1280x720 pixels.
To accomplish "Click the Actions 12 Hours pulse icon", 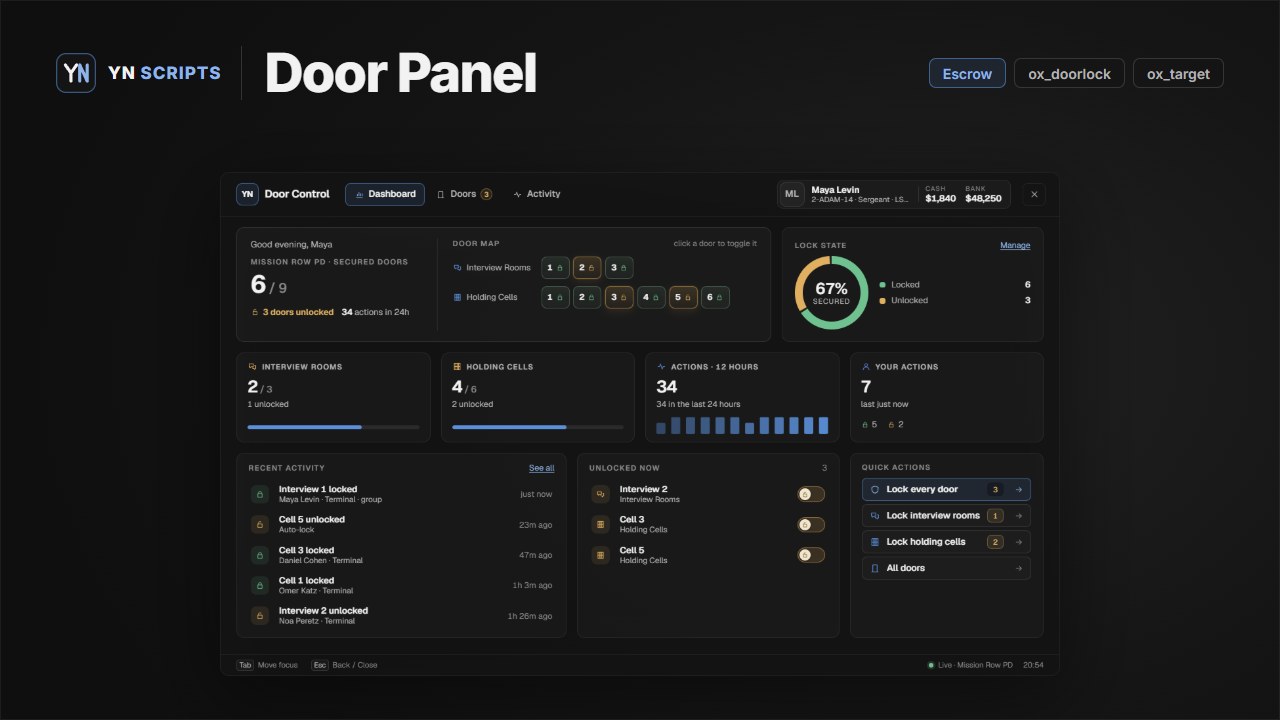I will pos(661,367).
